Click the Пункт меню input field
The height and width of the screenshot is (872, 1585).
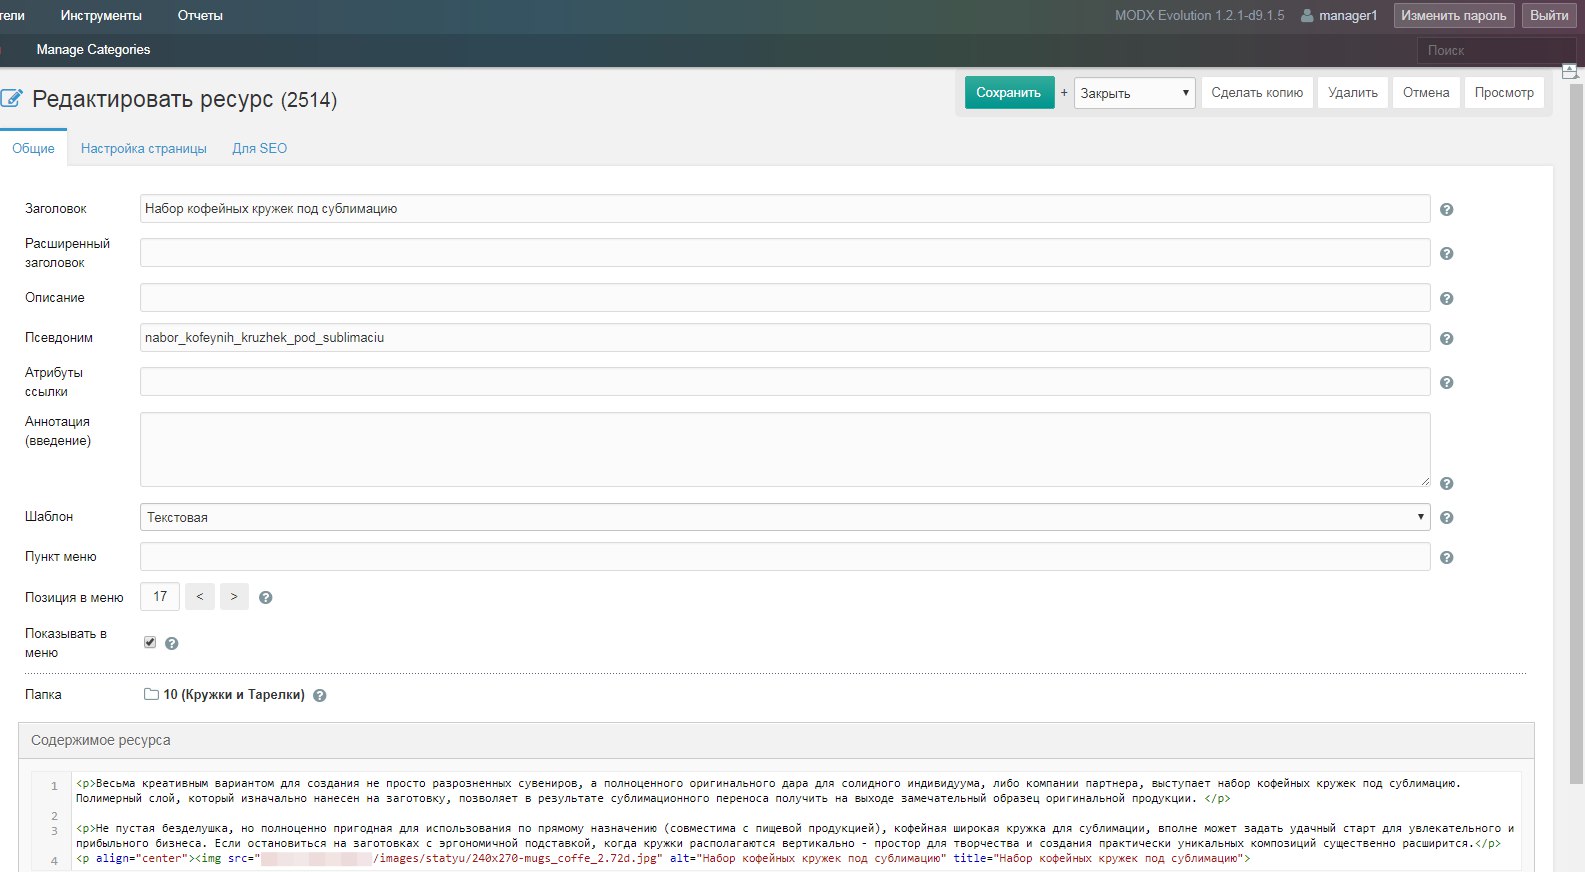coord(785,557)
